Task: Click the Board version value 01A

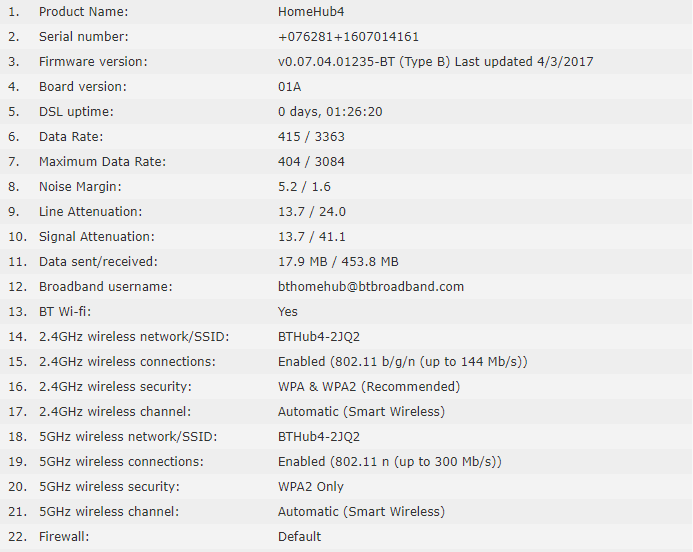Action: 288,87
